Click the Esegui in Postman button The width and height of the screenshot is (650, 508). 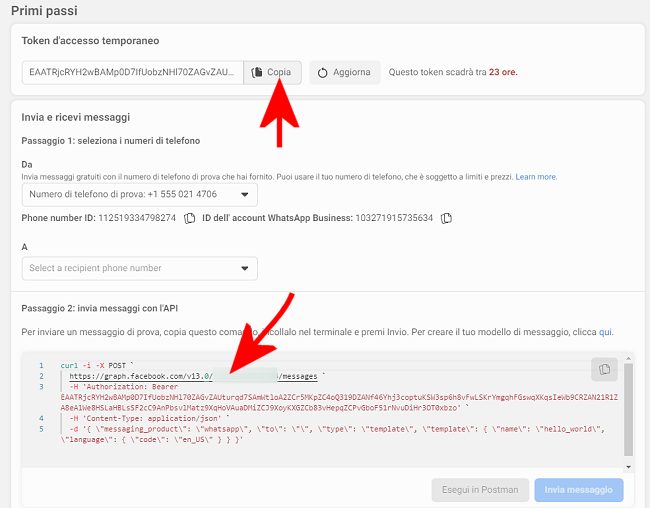480,490
